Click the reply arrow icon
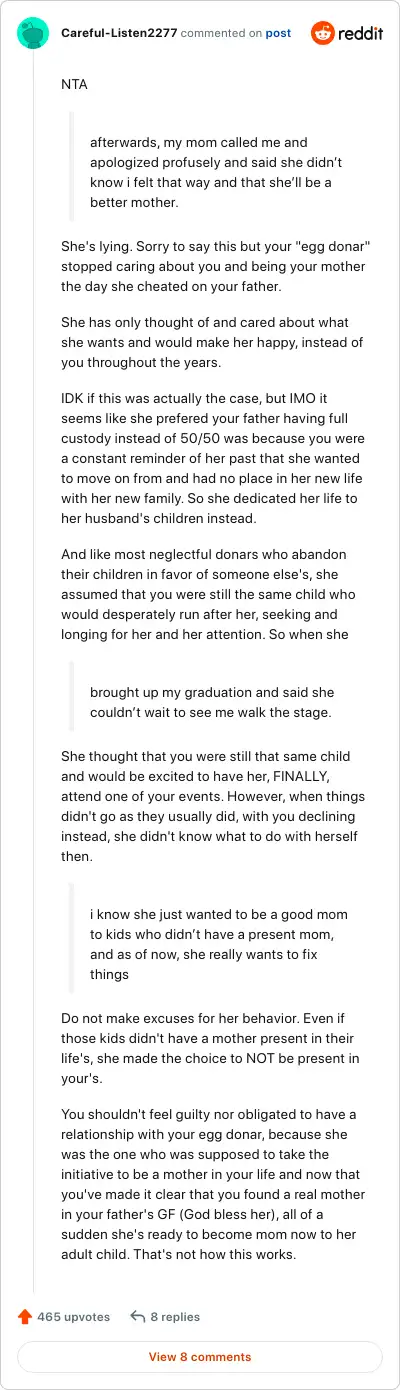Screen dimensions: 400x1390 (x=138, y=1317)
